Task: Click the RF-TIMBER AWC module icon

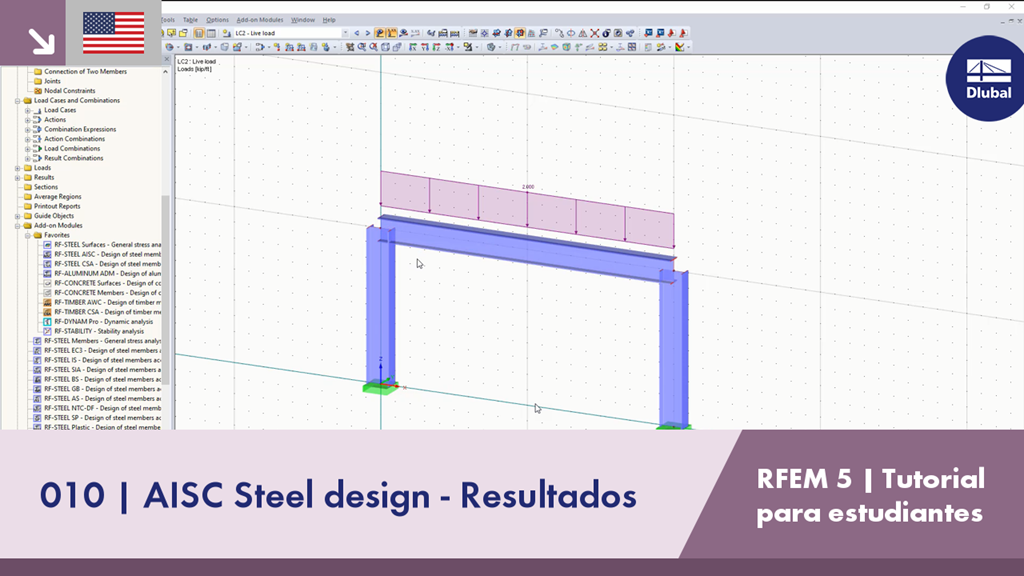Action: click(x=47, y=302)
